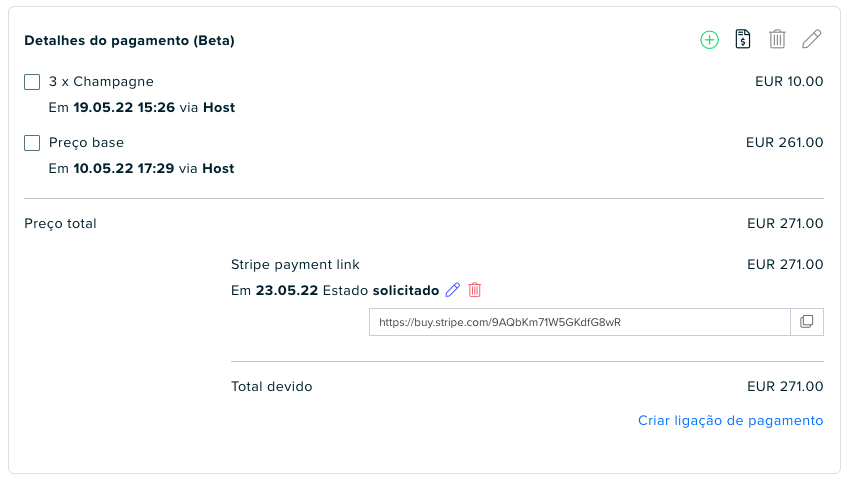Click the EUR 261.00 base price amount
This screenshot has height=483, width=847.
(x=784, y=143)
